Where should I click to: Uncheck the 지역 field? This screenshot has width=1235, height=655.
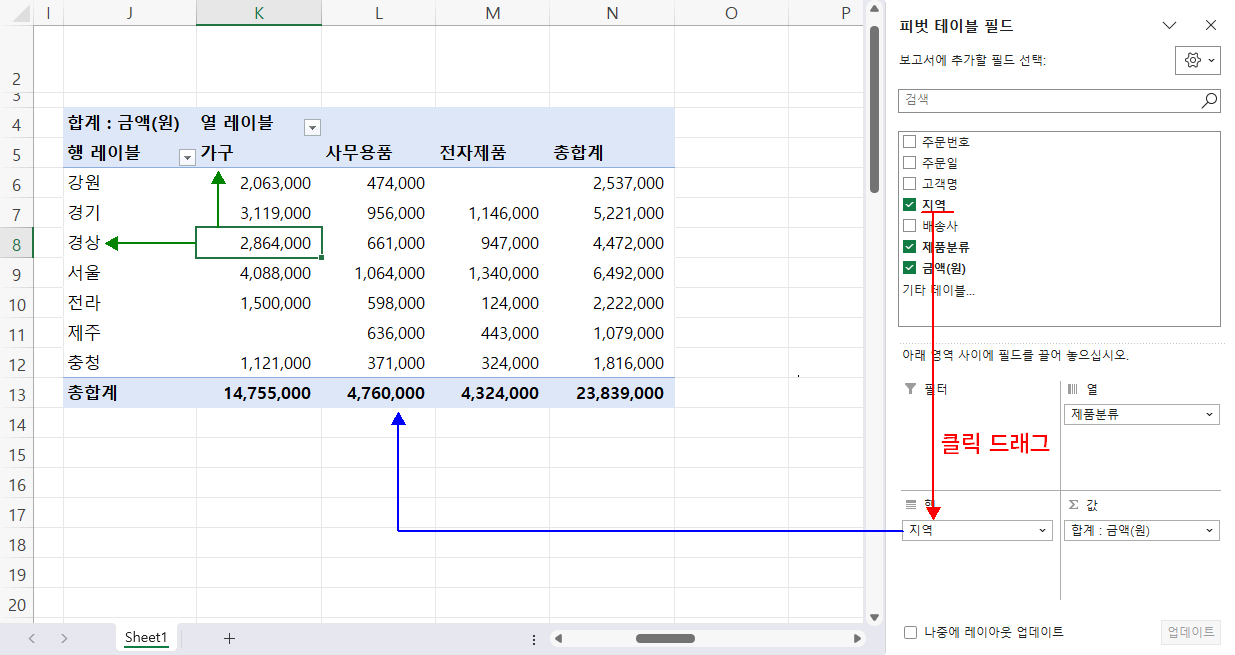(910, 204)
